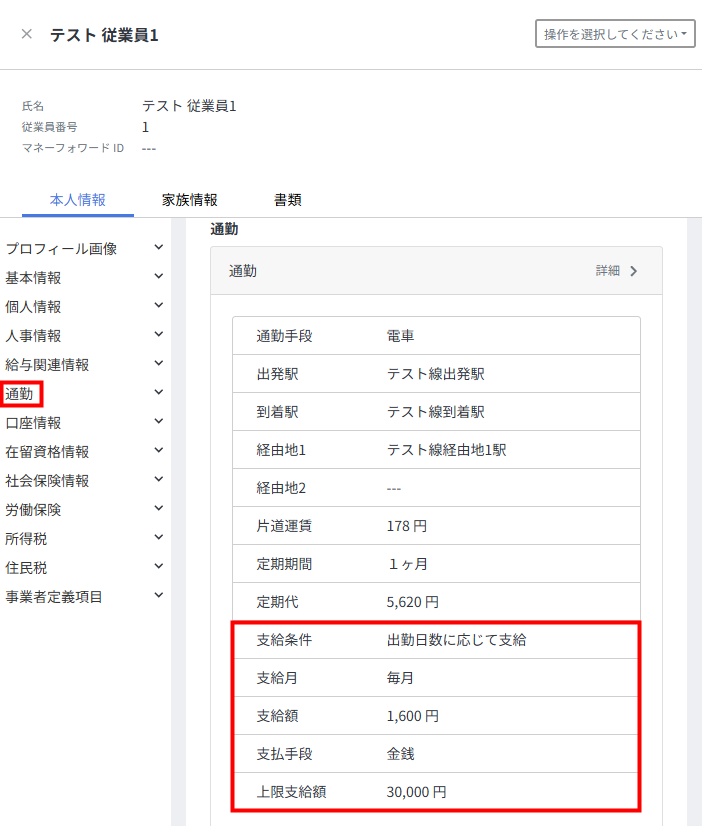Open the 操作を選択してください dropdown
Screen dimensions: 702x826
615,34
